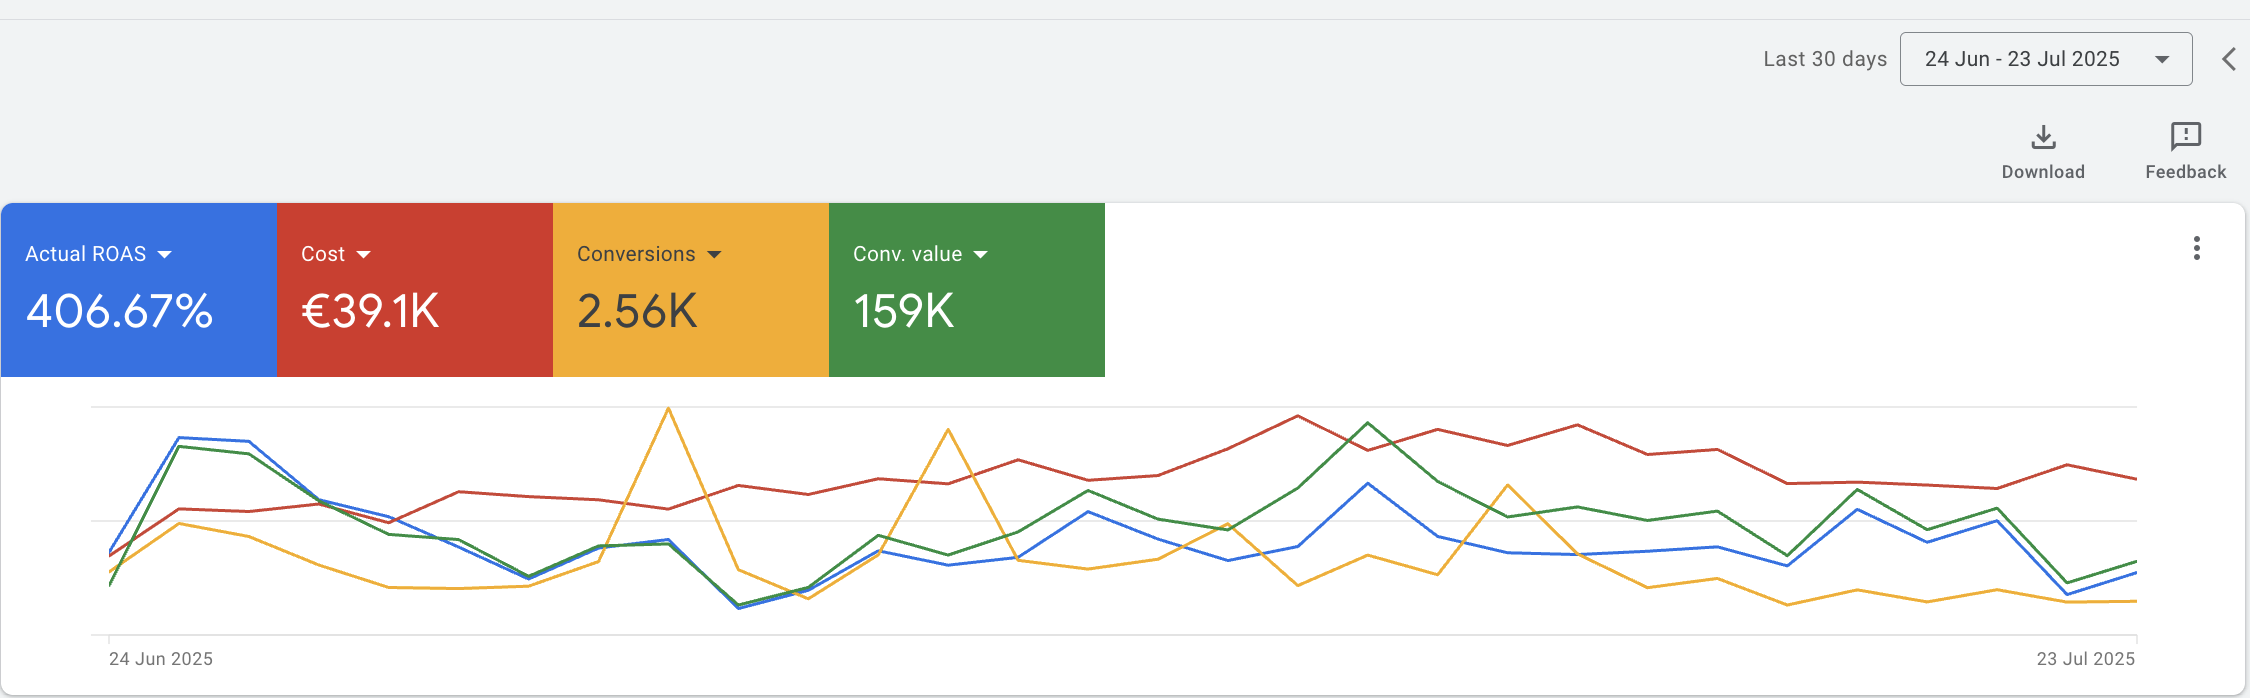
Task: Click the 24 Jun - 23 Jul 2025 date text
Action: coord(2021,59)
